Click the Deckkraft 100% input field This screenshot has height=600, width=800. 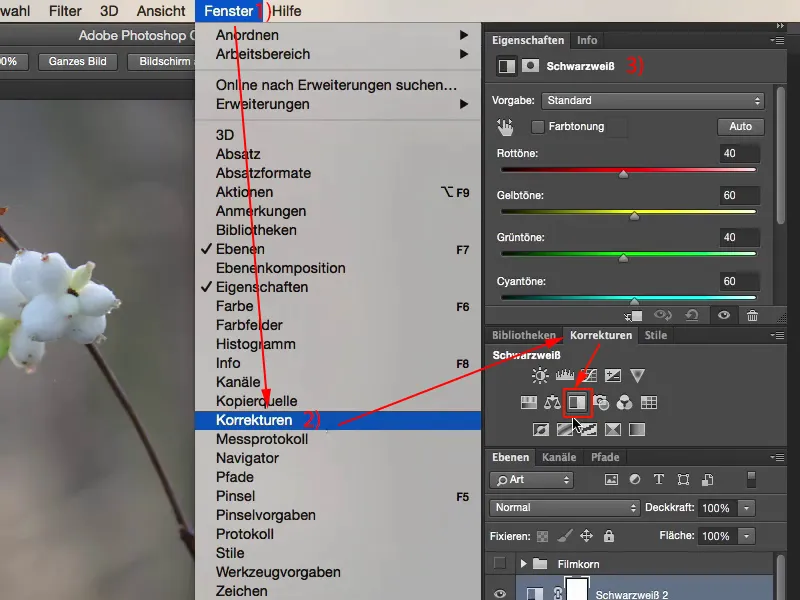click(716, 508)
